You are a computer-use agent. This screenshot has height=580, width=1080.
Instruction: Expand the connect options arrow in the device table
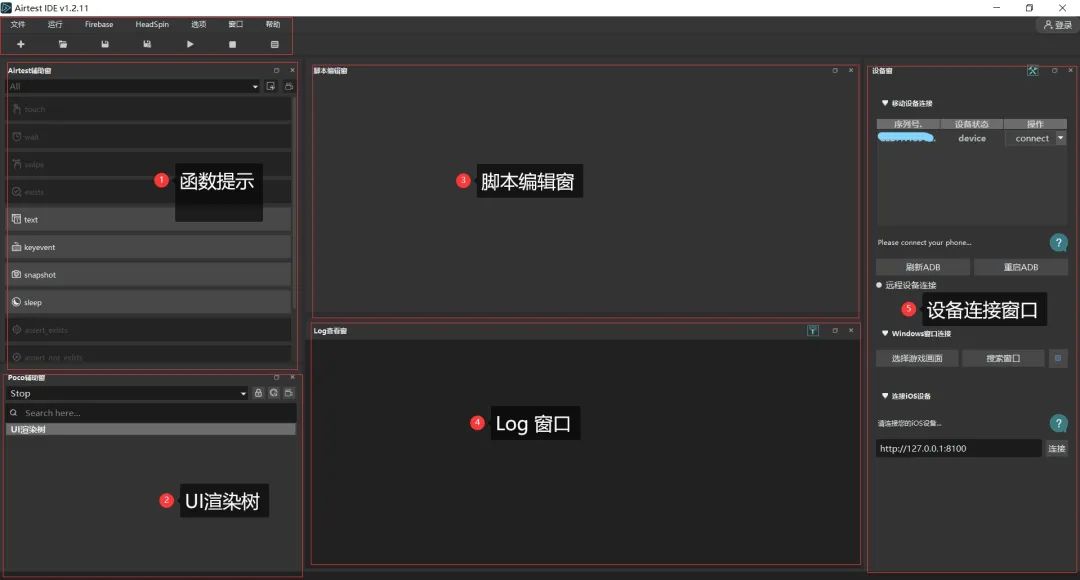pos(1059,137)
